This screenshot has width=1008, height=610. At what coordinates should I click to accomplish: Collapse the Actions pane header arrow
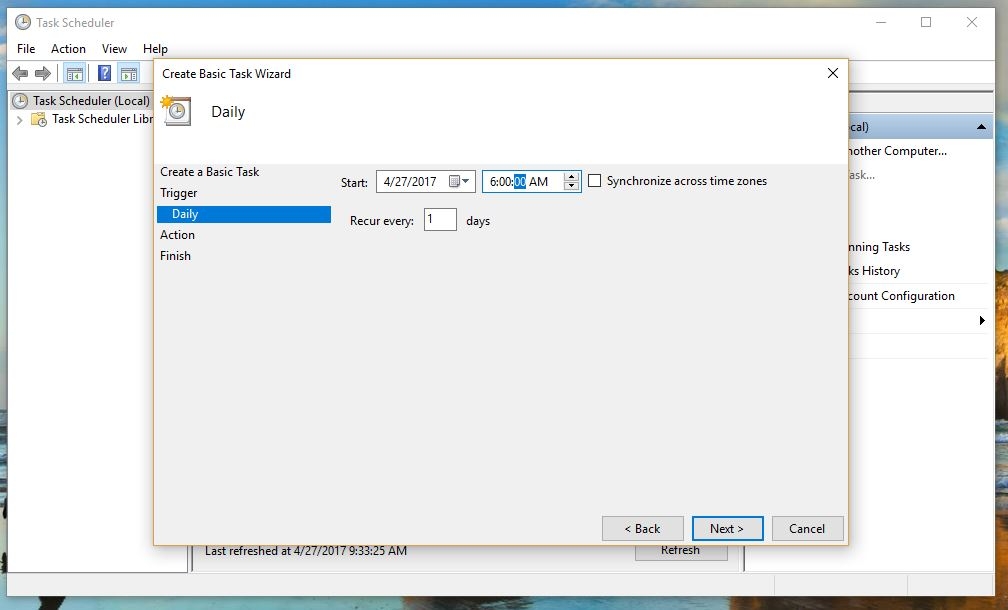(x=981, y=127)
